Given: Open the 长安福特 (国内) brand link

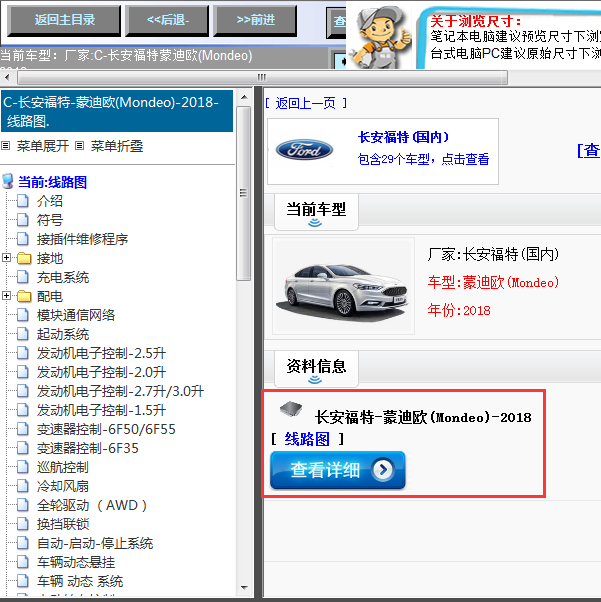Looking at the screenshot, I should coord(403,137).
